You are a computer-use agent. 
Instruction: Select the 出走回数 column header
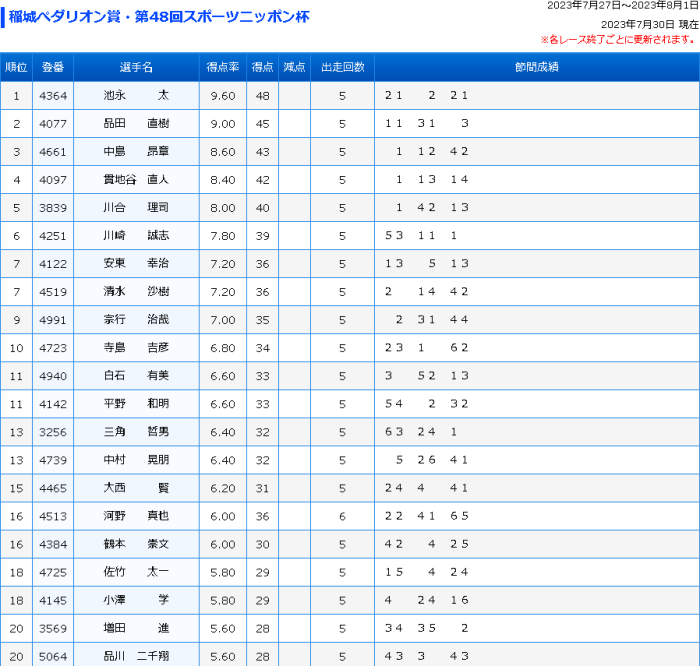click(x=342, y=67)
